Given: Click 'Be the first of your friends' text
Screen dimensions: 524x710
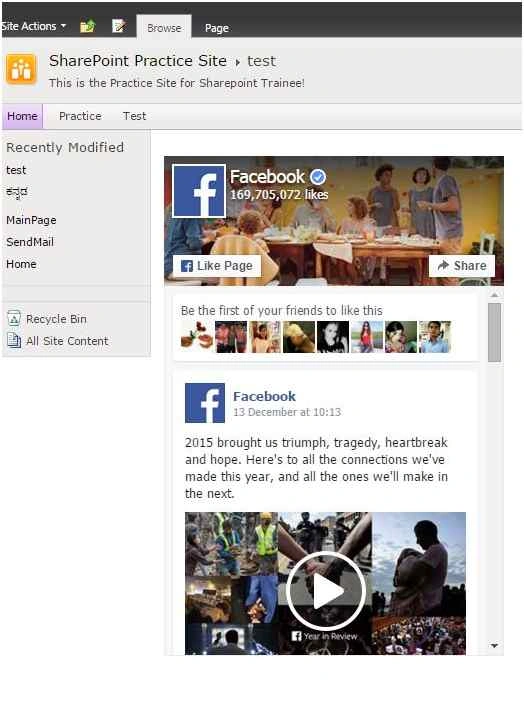Looking at the screenshot, I should pos(281,311).
